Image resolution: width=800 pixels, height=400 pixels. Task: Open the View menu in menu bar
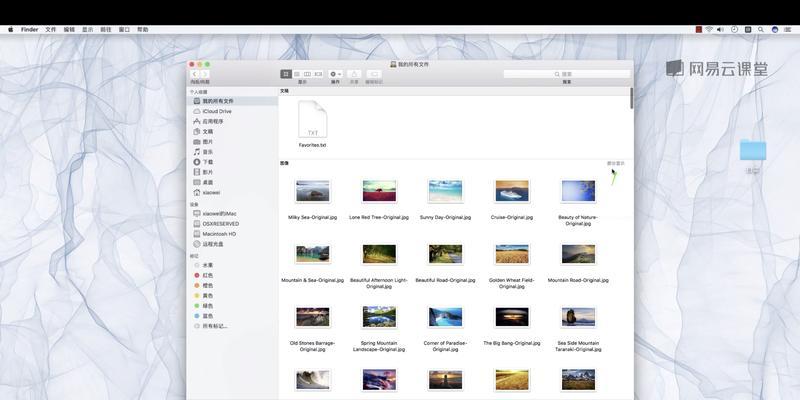[x=87, y=30]
